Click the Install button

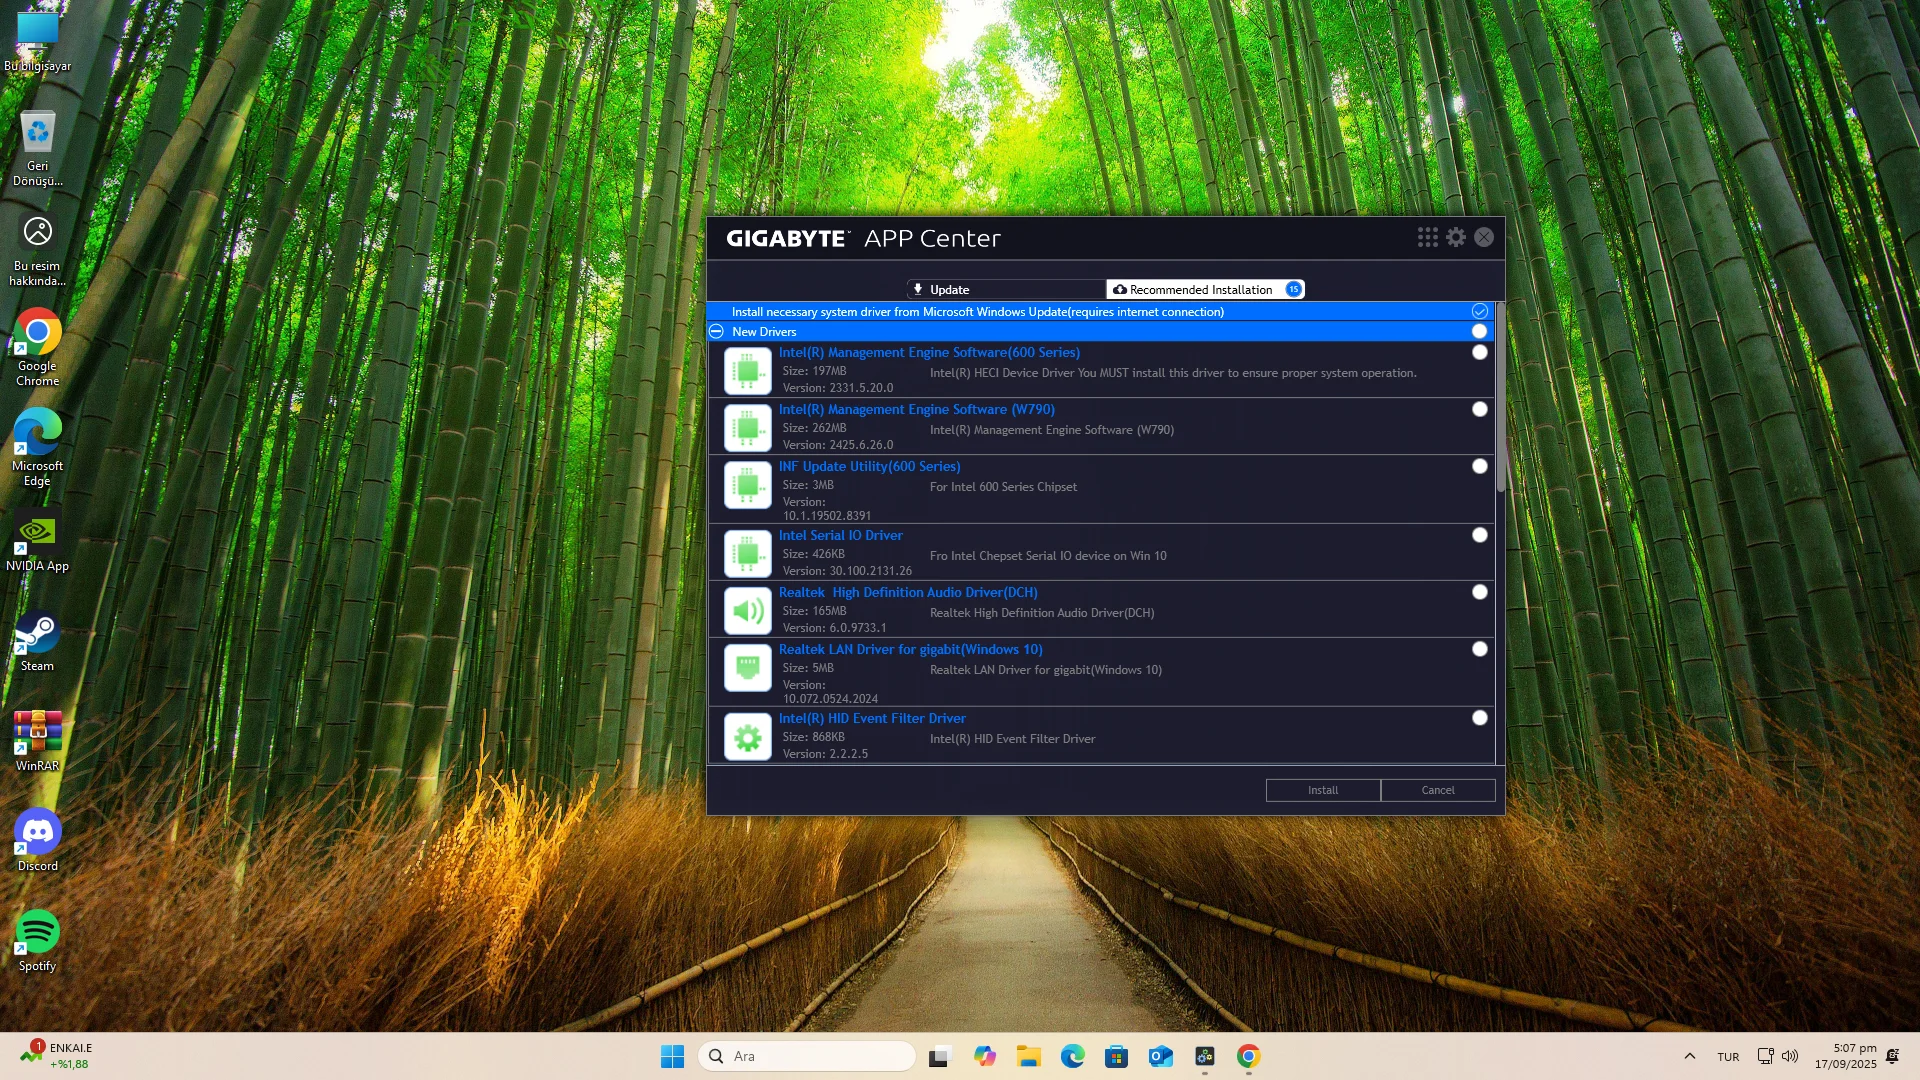[1322, 790]
